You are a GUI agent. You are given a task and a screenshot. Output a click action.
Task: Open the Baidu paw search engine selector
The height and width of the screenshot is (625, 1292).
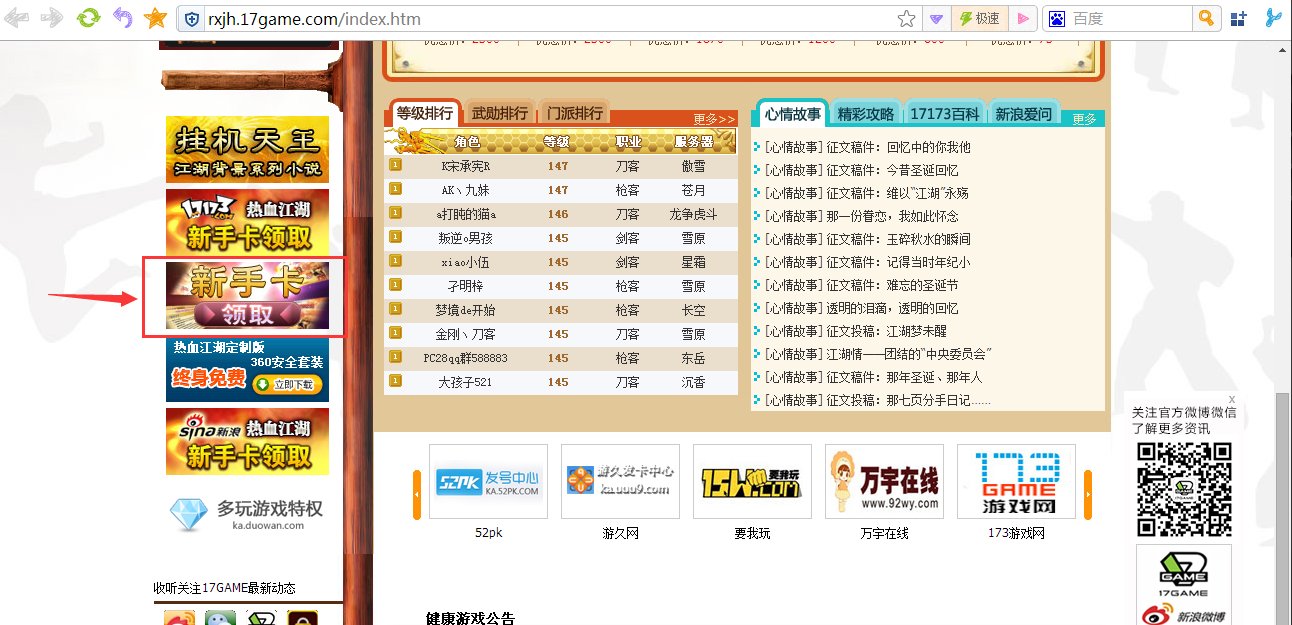1056,18
